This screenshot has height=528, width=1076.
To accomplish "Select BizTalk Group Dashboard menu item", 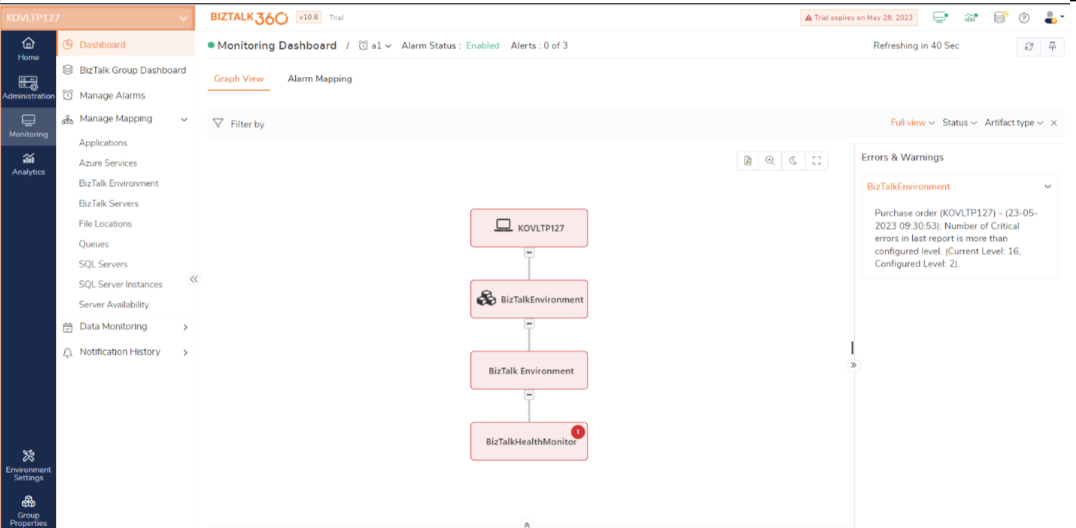I will [132, 70].
